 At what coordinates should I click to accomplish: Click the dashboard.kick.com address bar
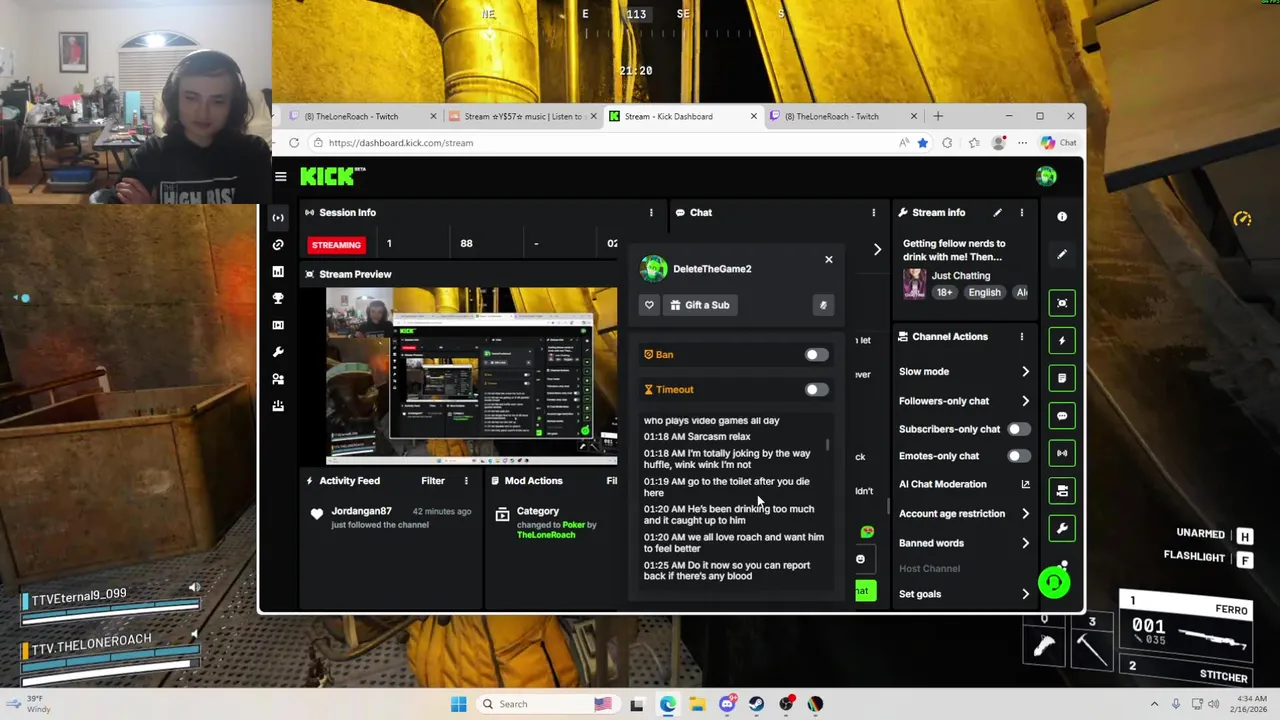click(x=600, y=143)
